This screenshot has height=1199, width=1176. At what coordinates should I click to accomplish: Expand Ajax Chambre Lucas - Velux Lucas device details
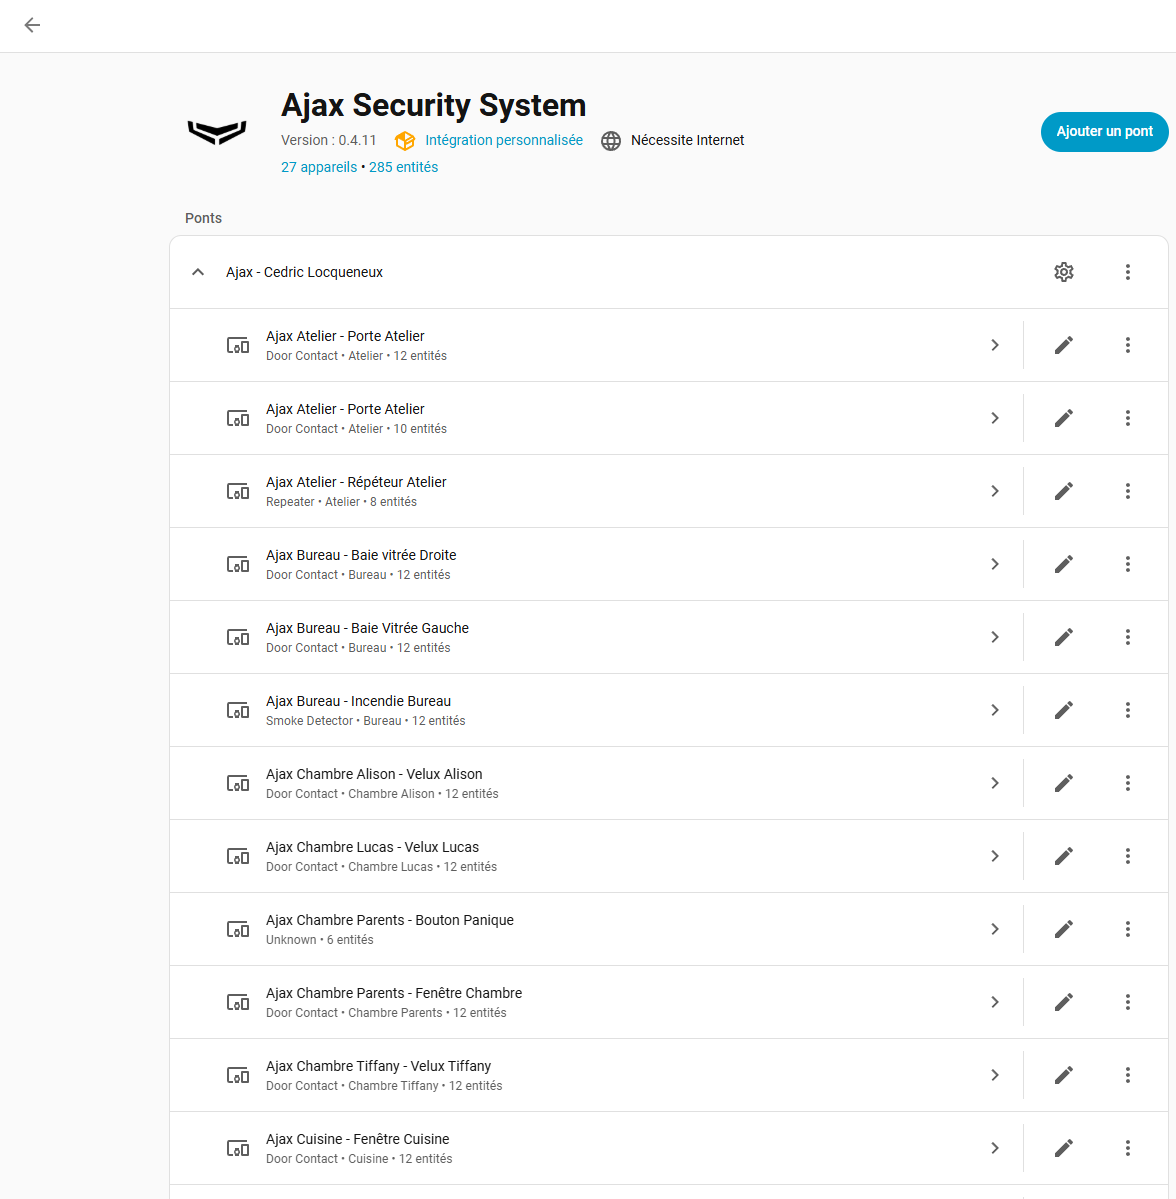pos(995,855)
